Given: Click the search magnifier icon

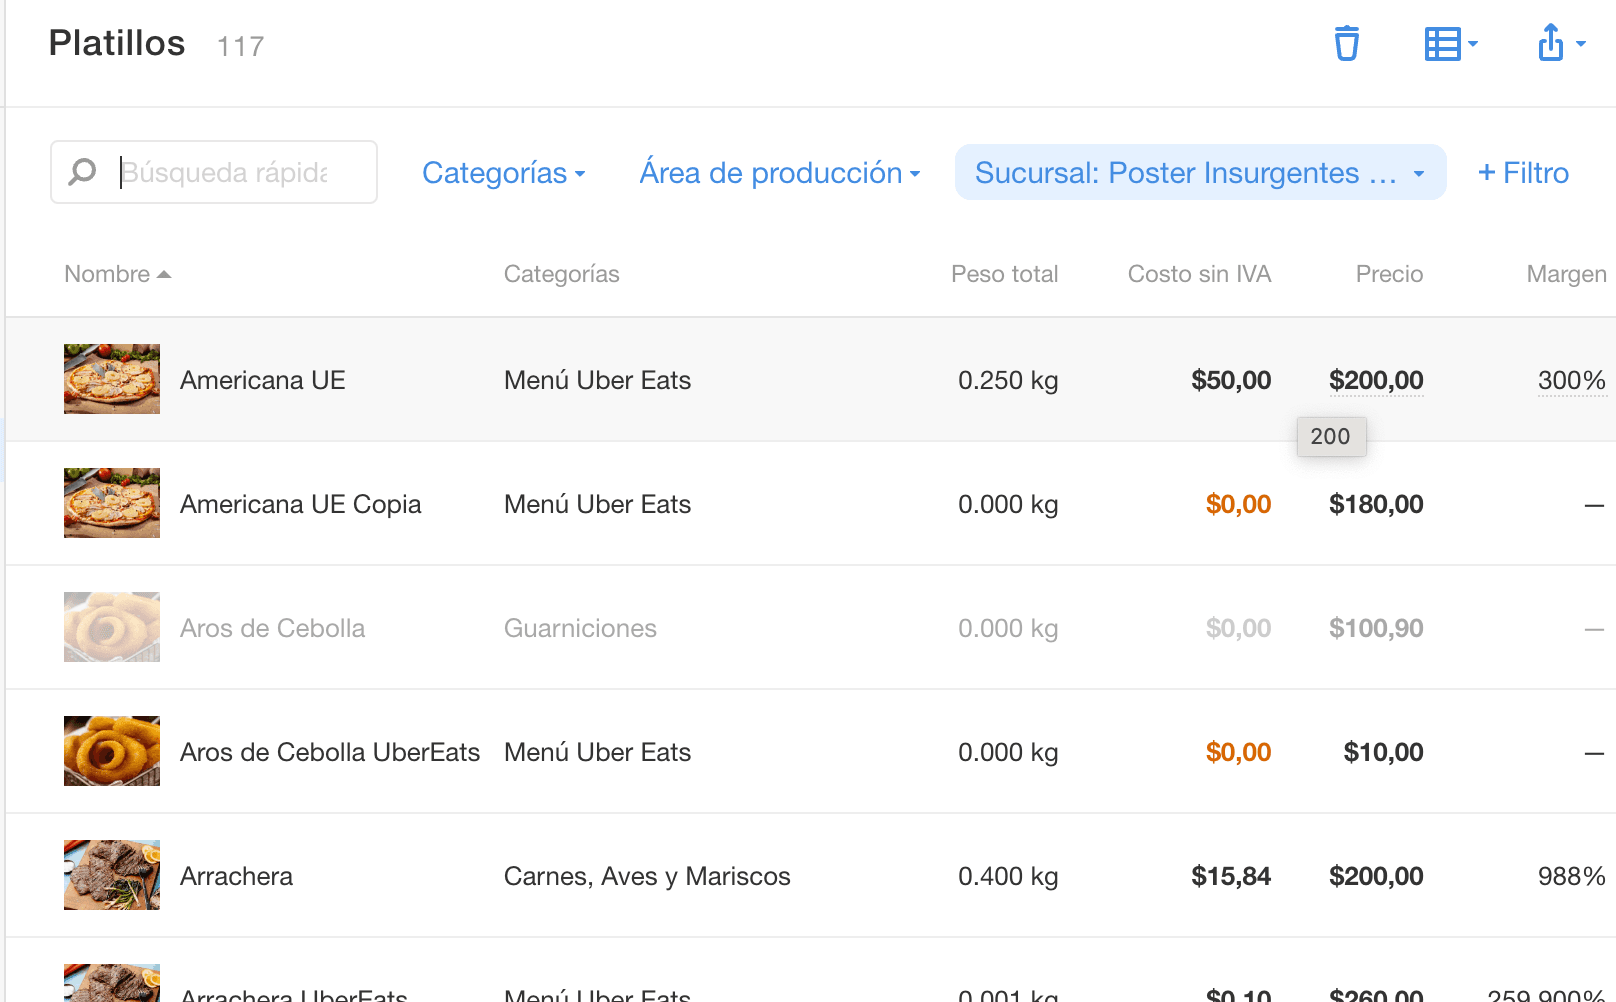Looking at the screenshot, I should [x=82, y=171].
